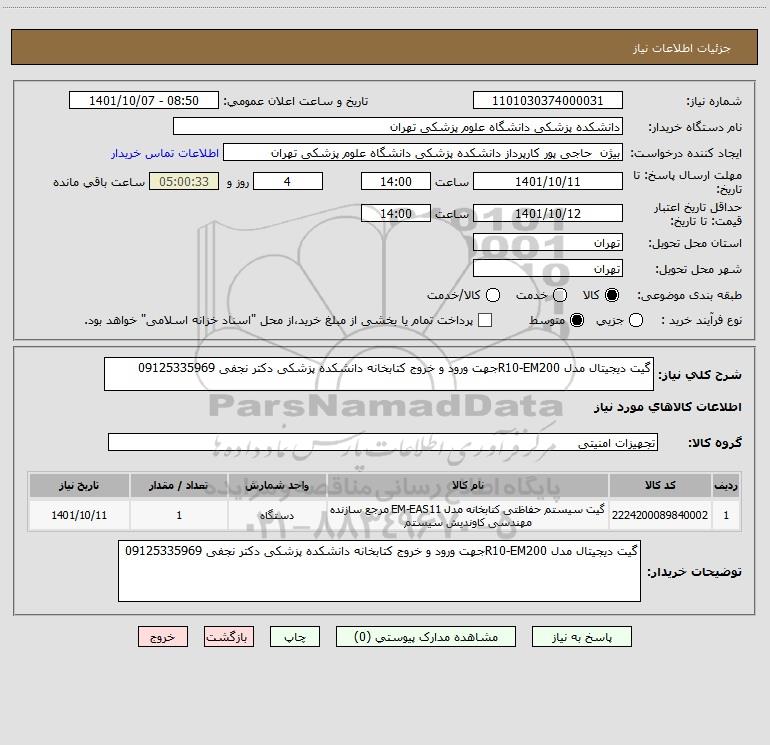Click the تعداد / مقدار column header

[x=179, y=485]
